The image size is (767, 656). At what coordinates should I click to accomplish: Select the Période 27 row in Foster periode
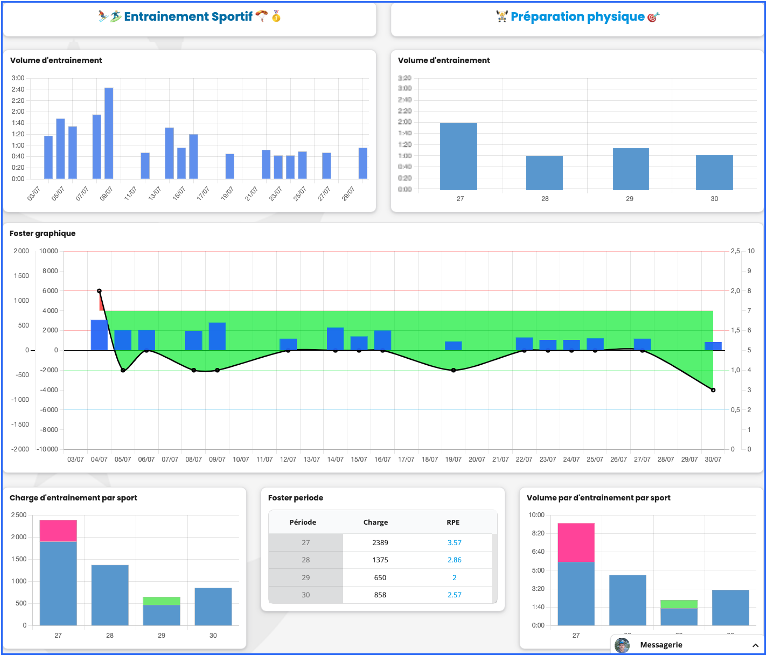pos(306,542)
